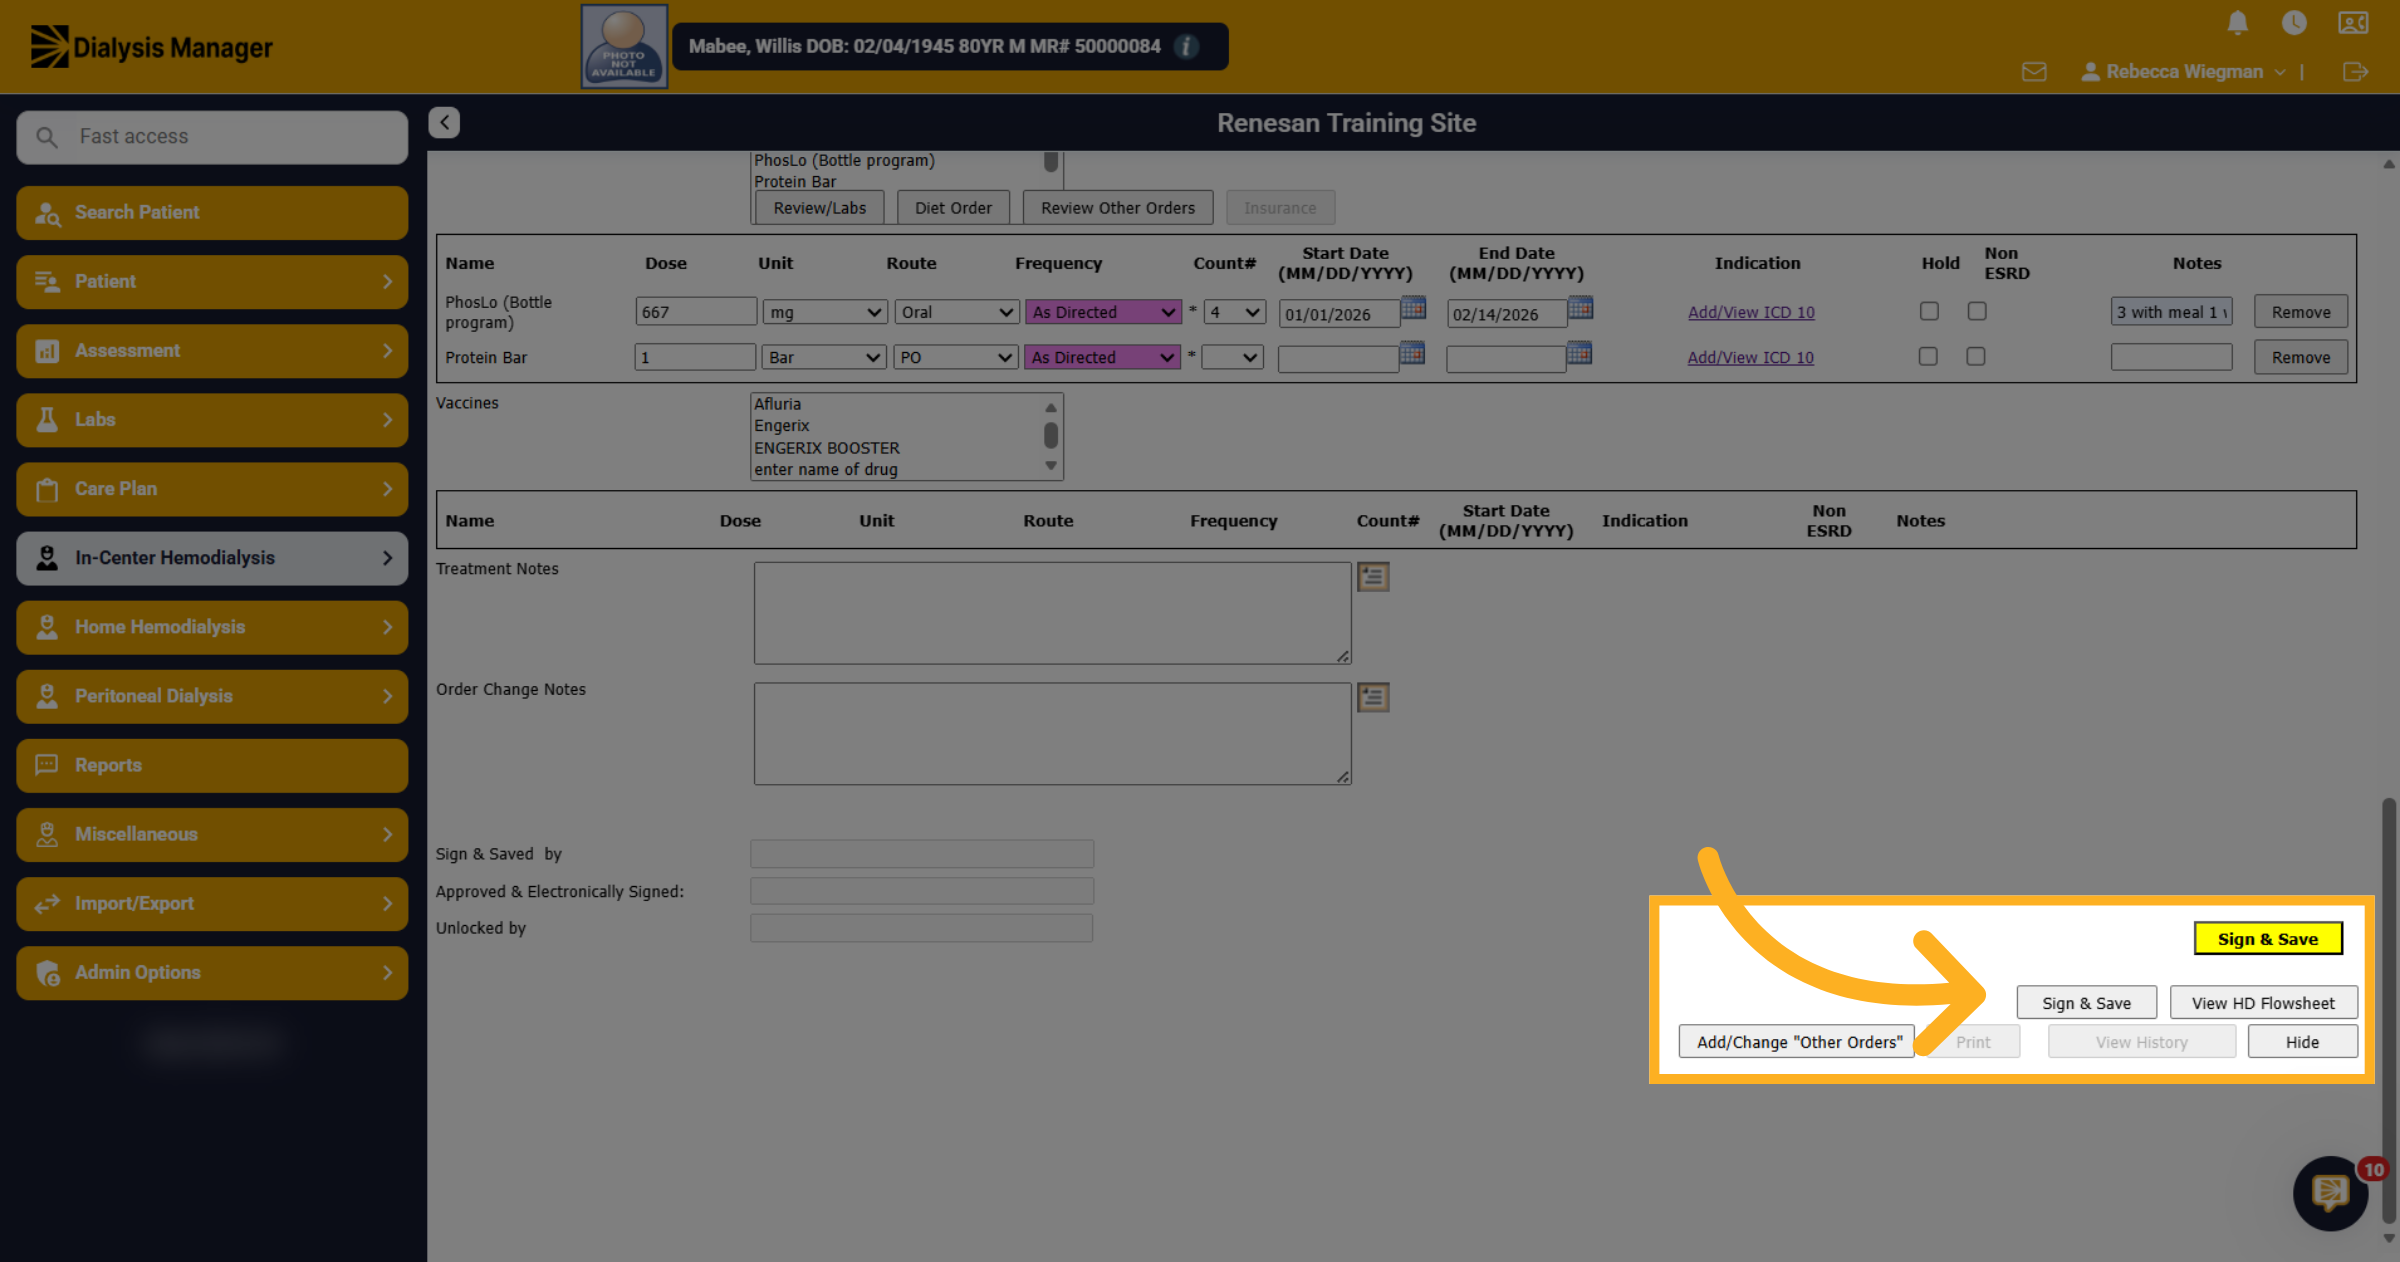Expand the Patient sidebar menu

pyautogui.click(x=212, y=281)
